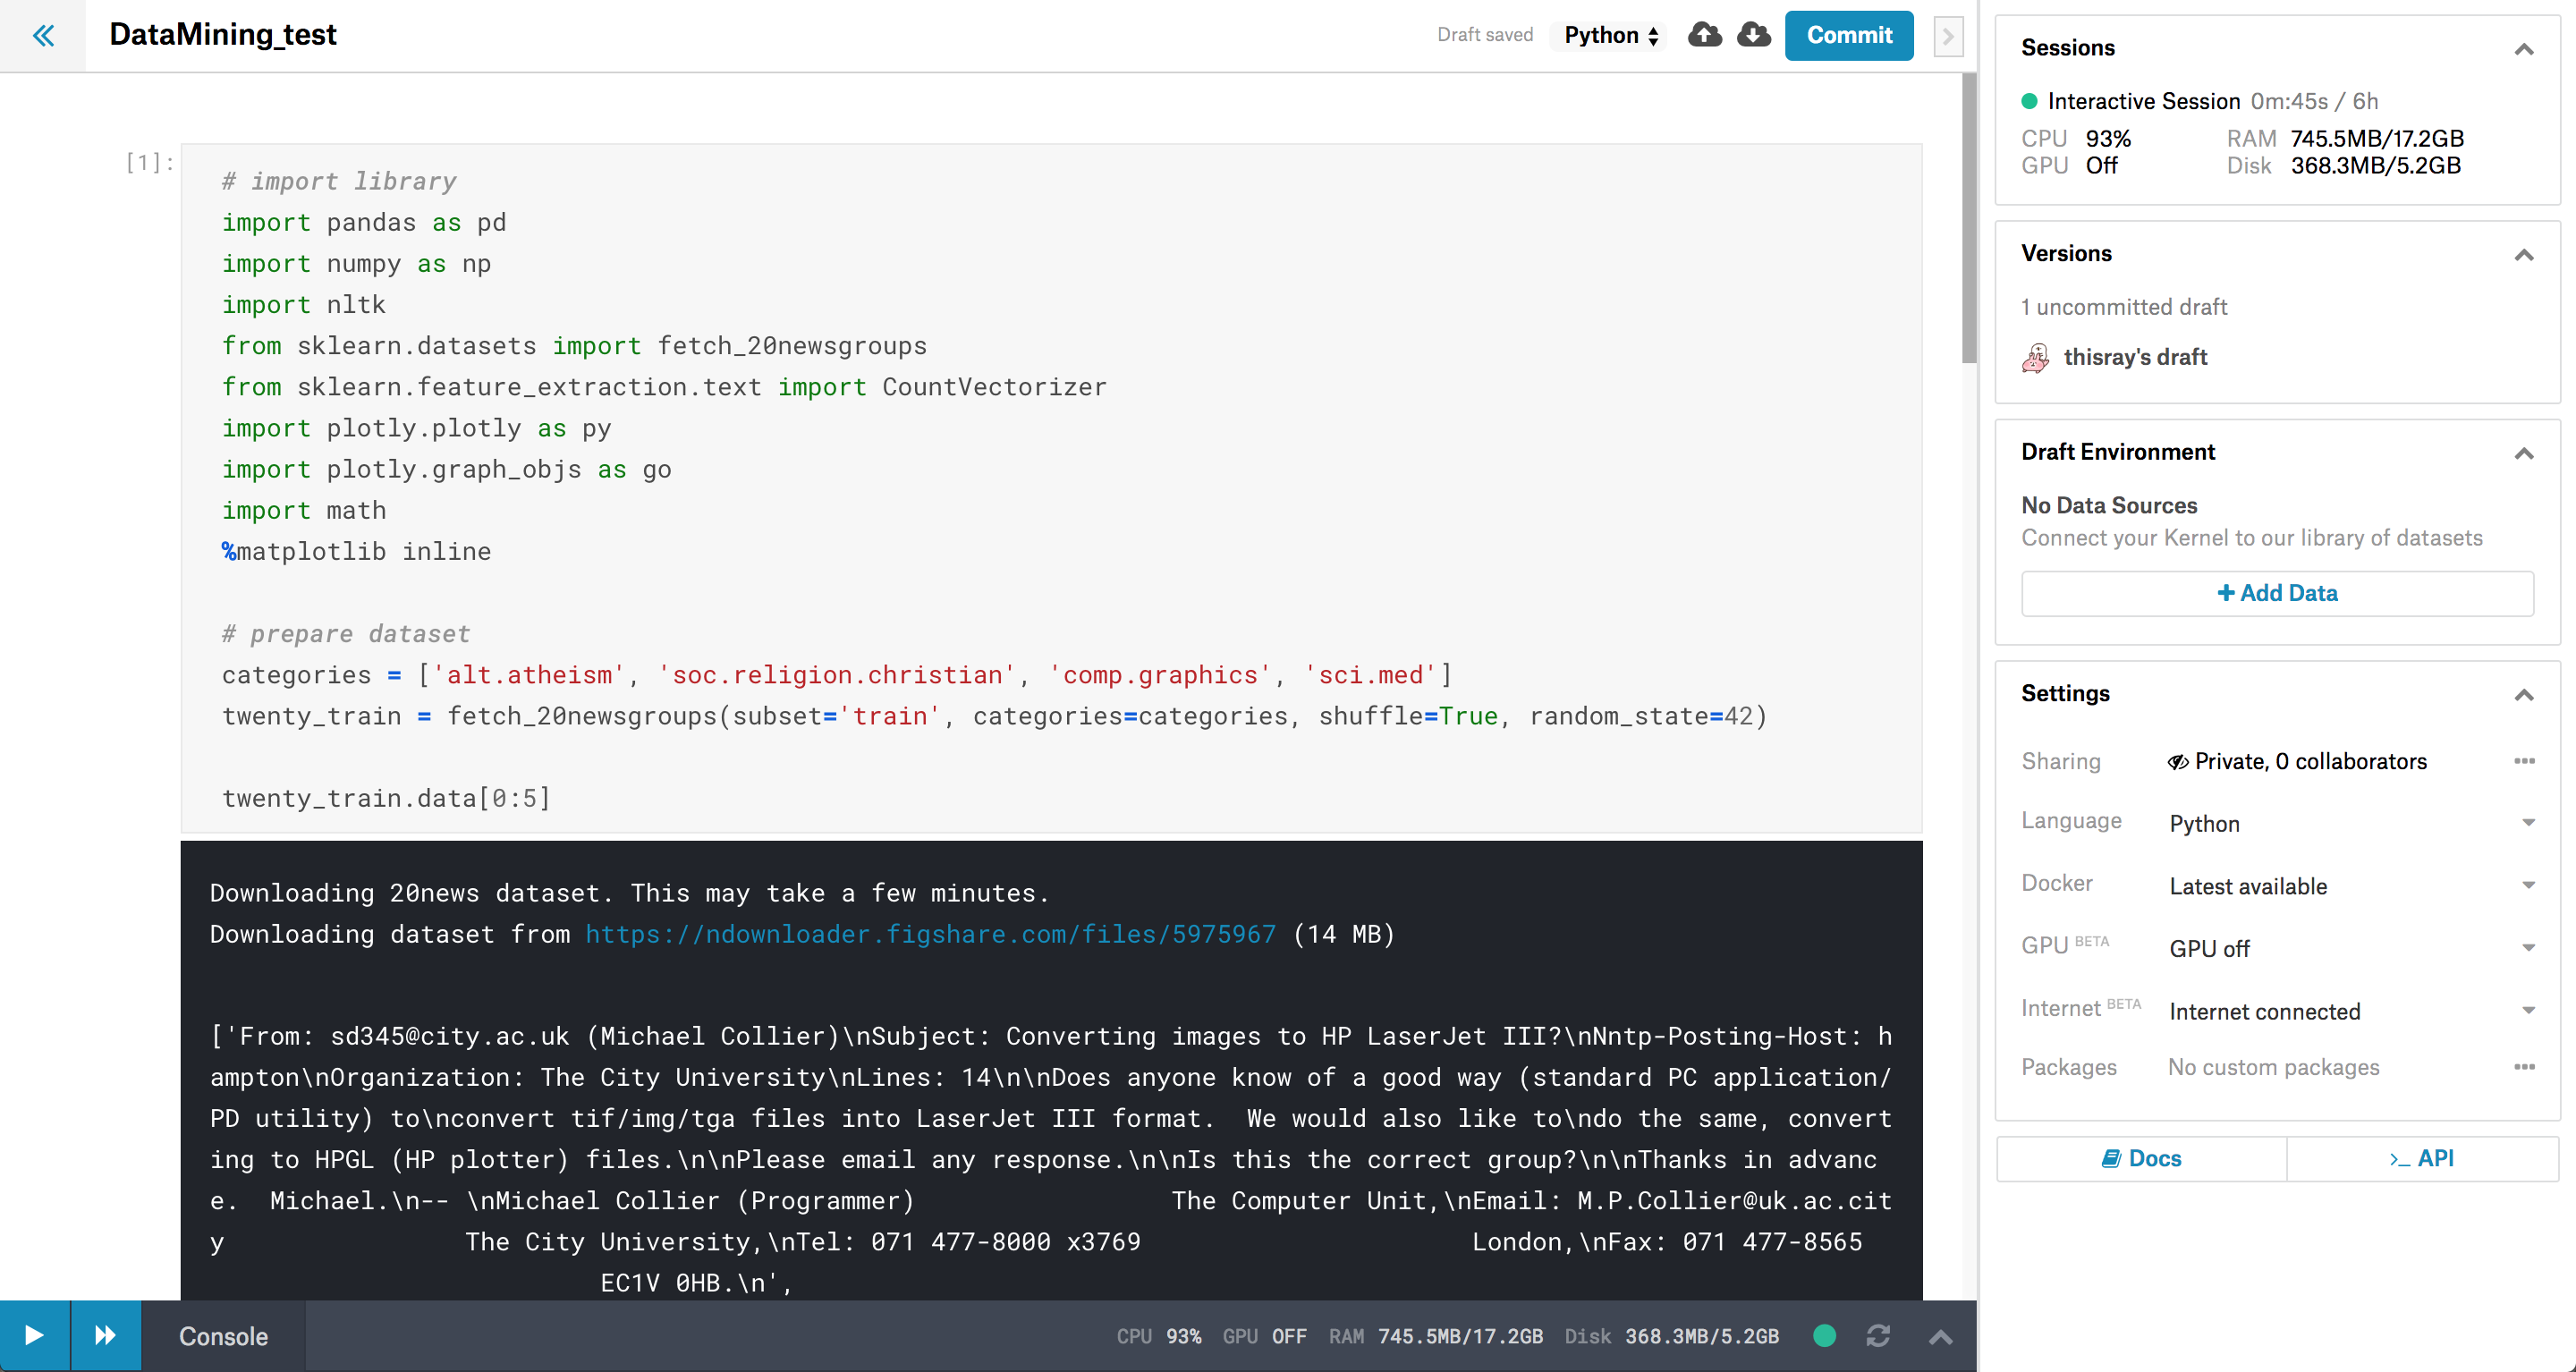The width and height of the screenshot is (2576, 1372).
Task: Run the current cell with play button
Action: (34, 1335)
